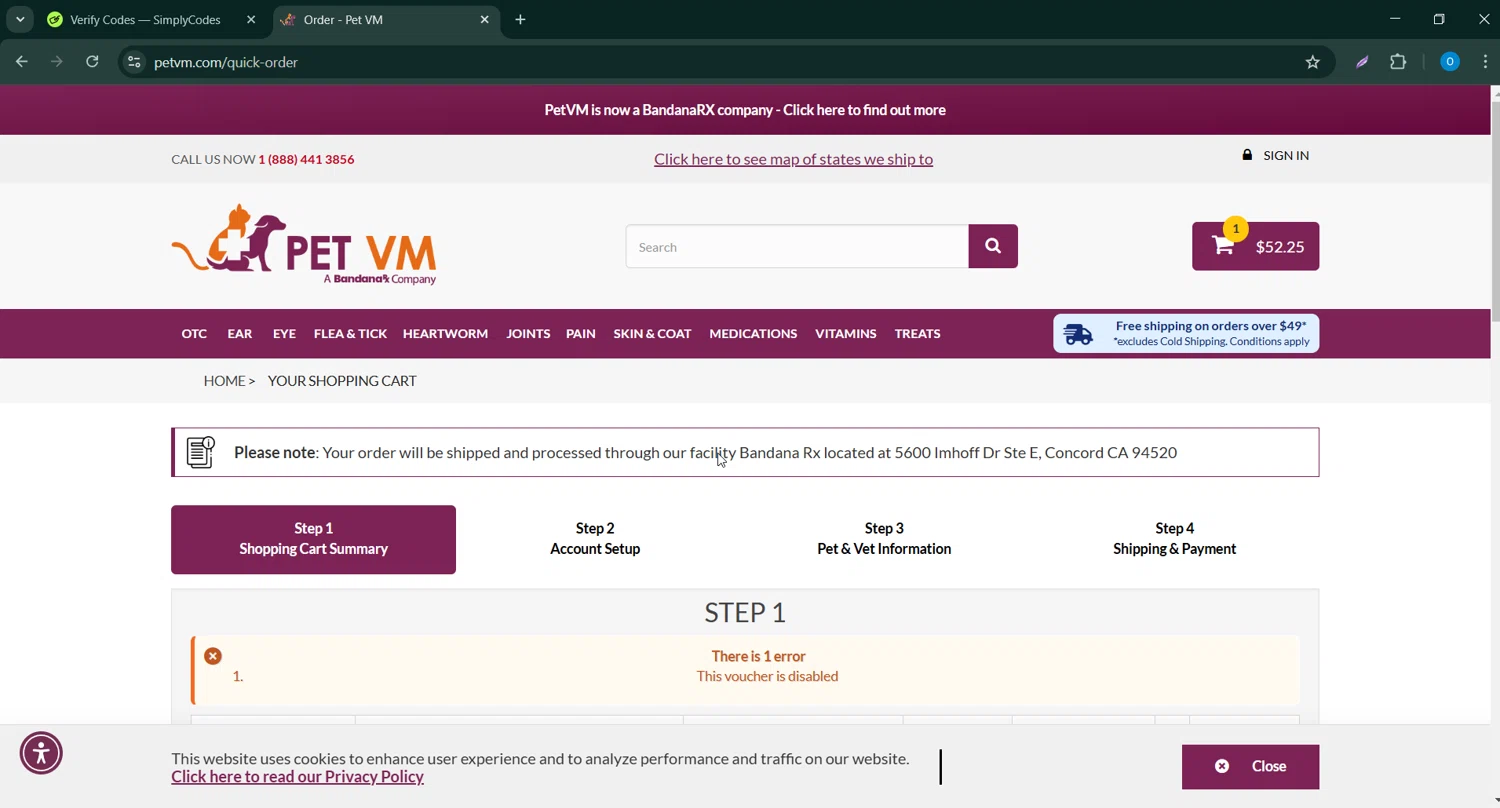This screenshot has height=808, width=1500.
Task: Click the note document icon beside Please note
Action: pyautogui.click(x=200, y=452)
